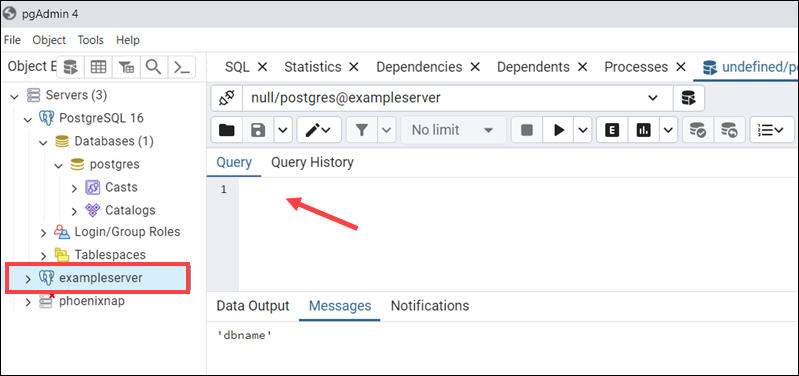Click the Stop query square button
This screenshot has height=376, width=799.
527,130
